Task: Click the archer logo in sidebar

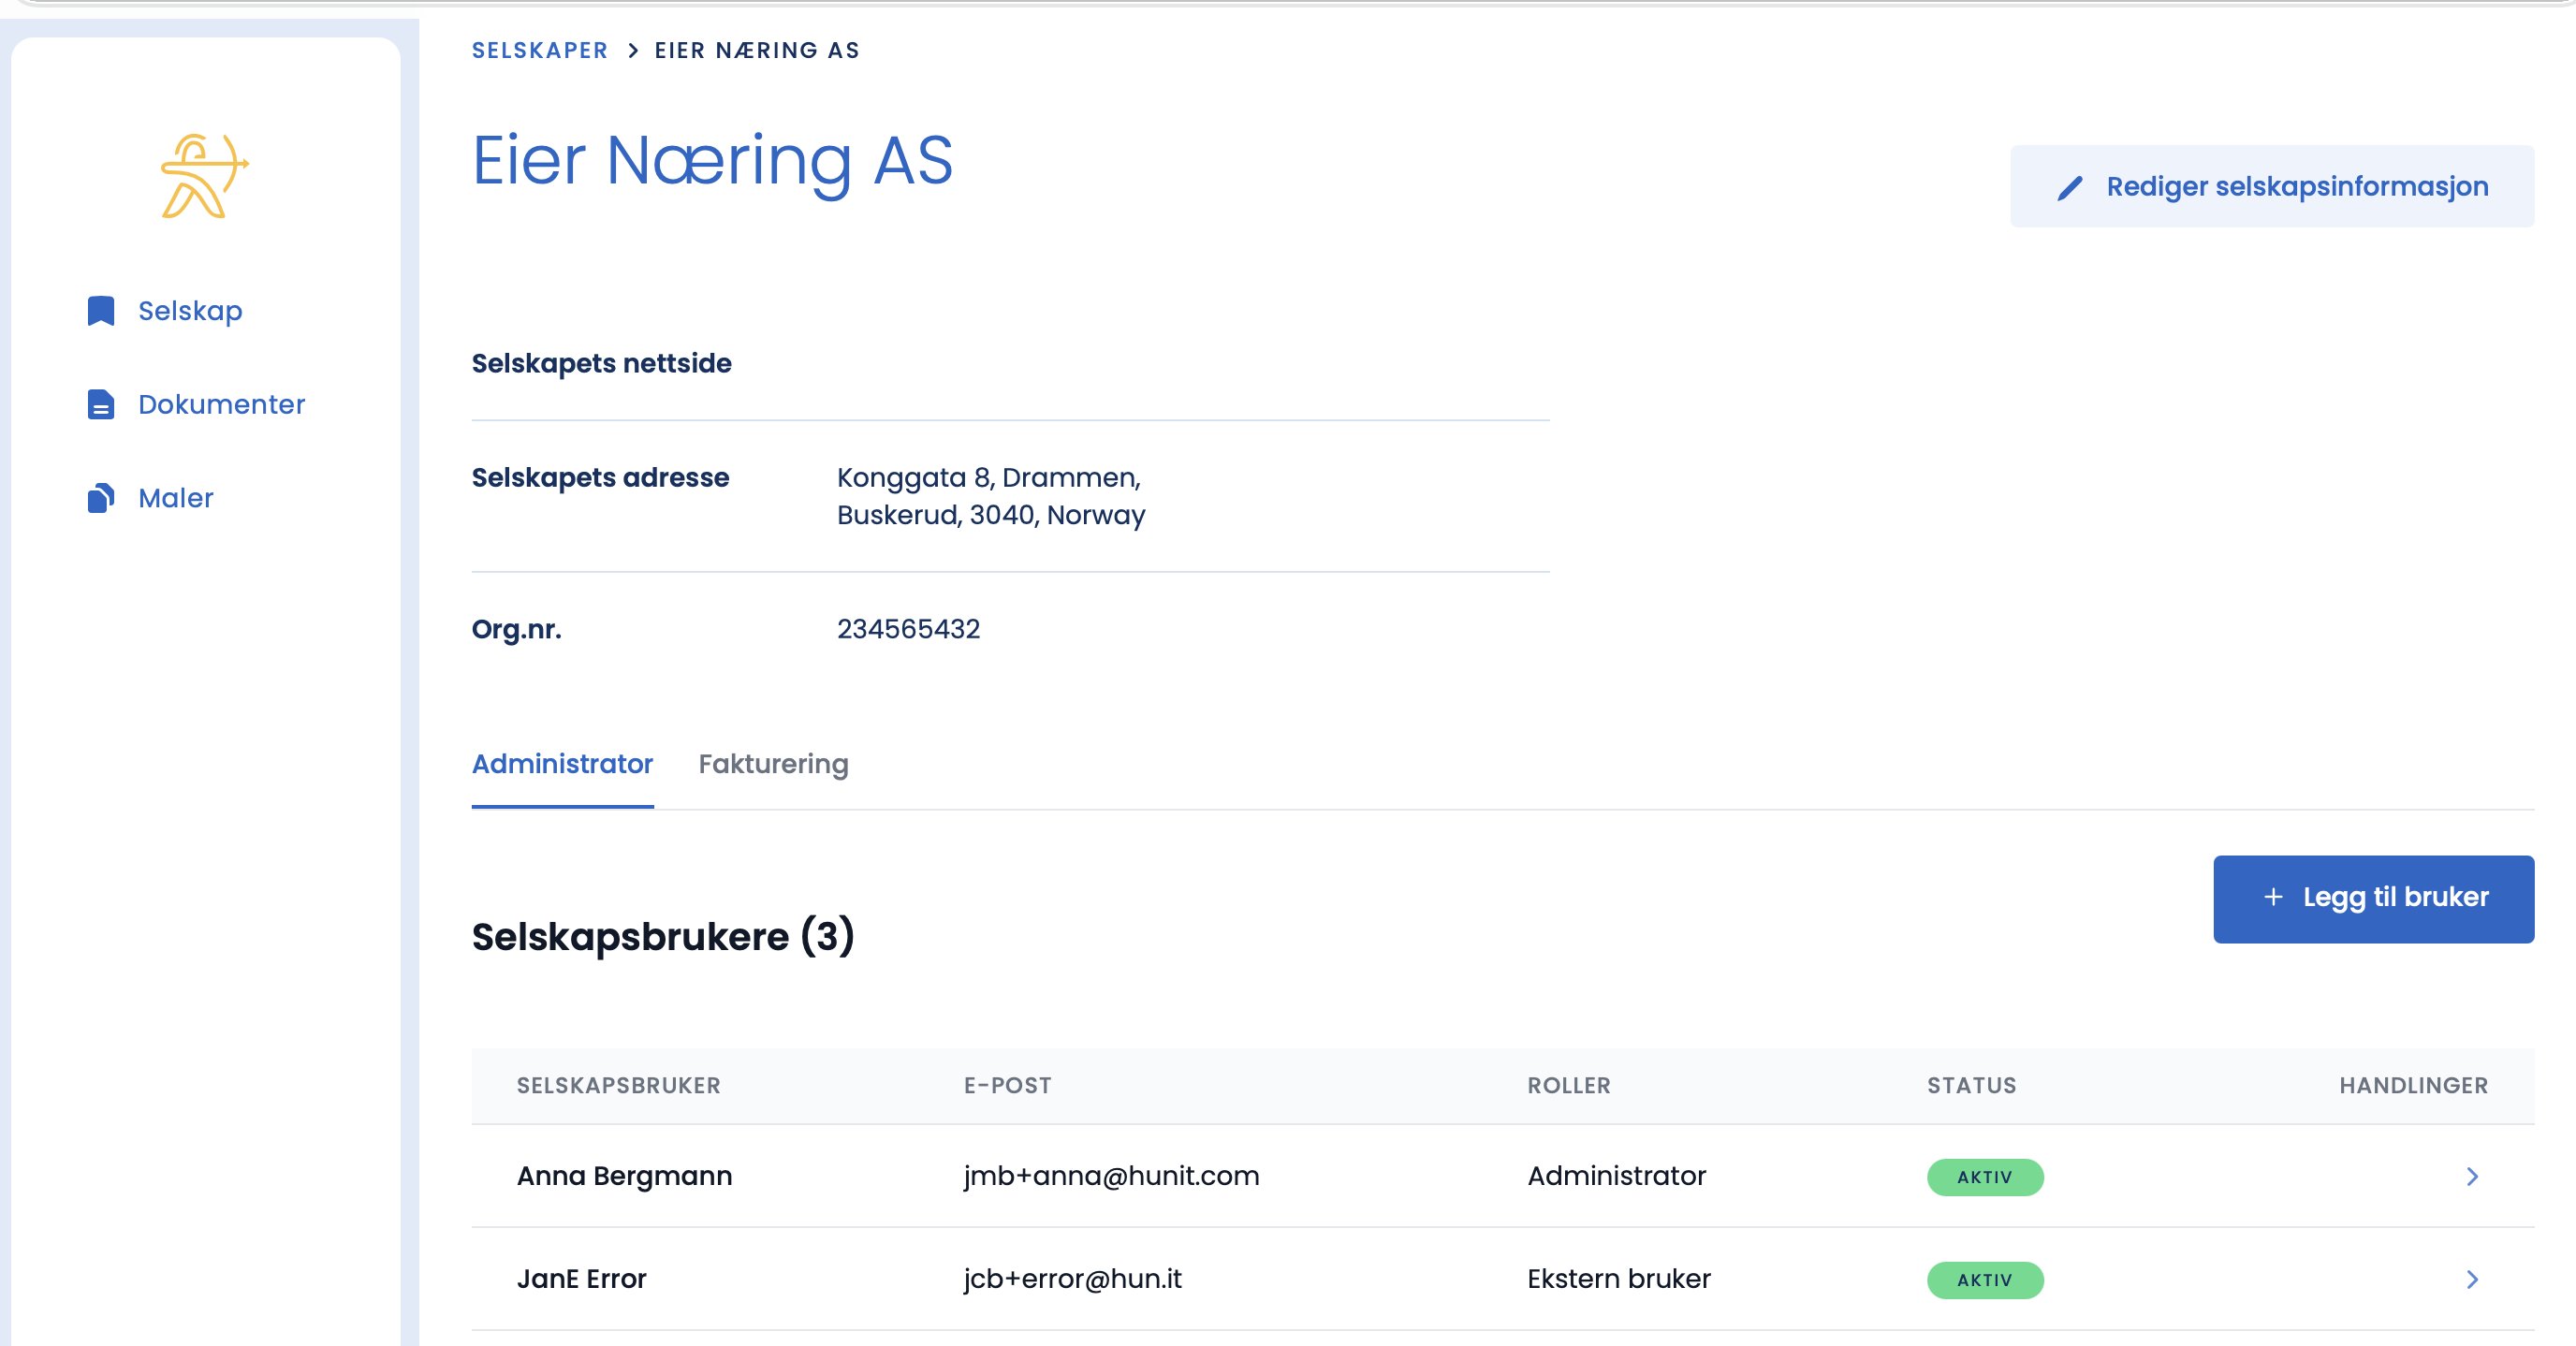Action: 205,176
